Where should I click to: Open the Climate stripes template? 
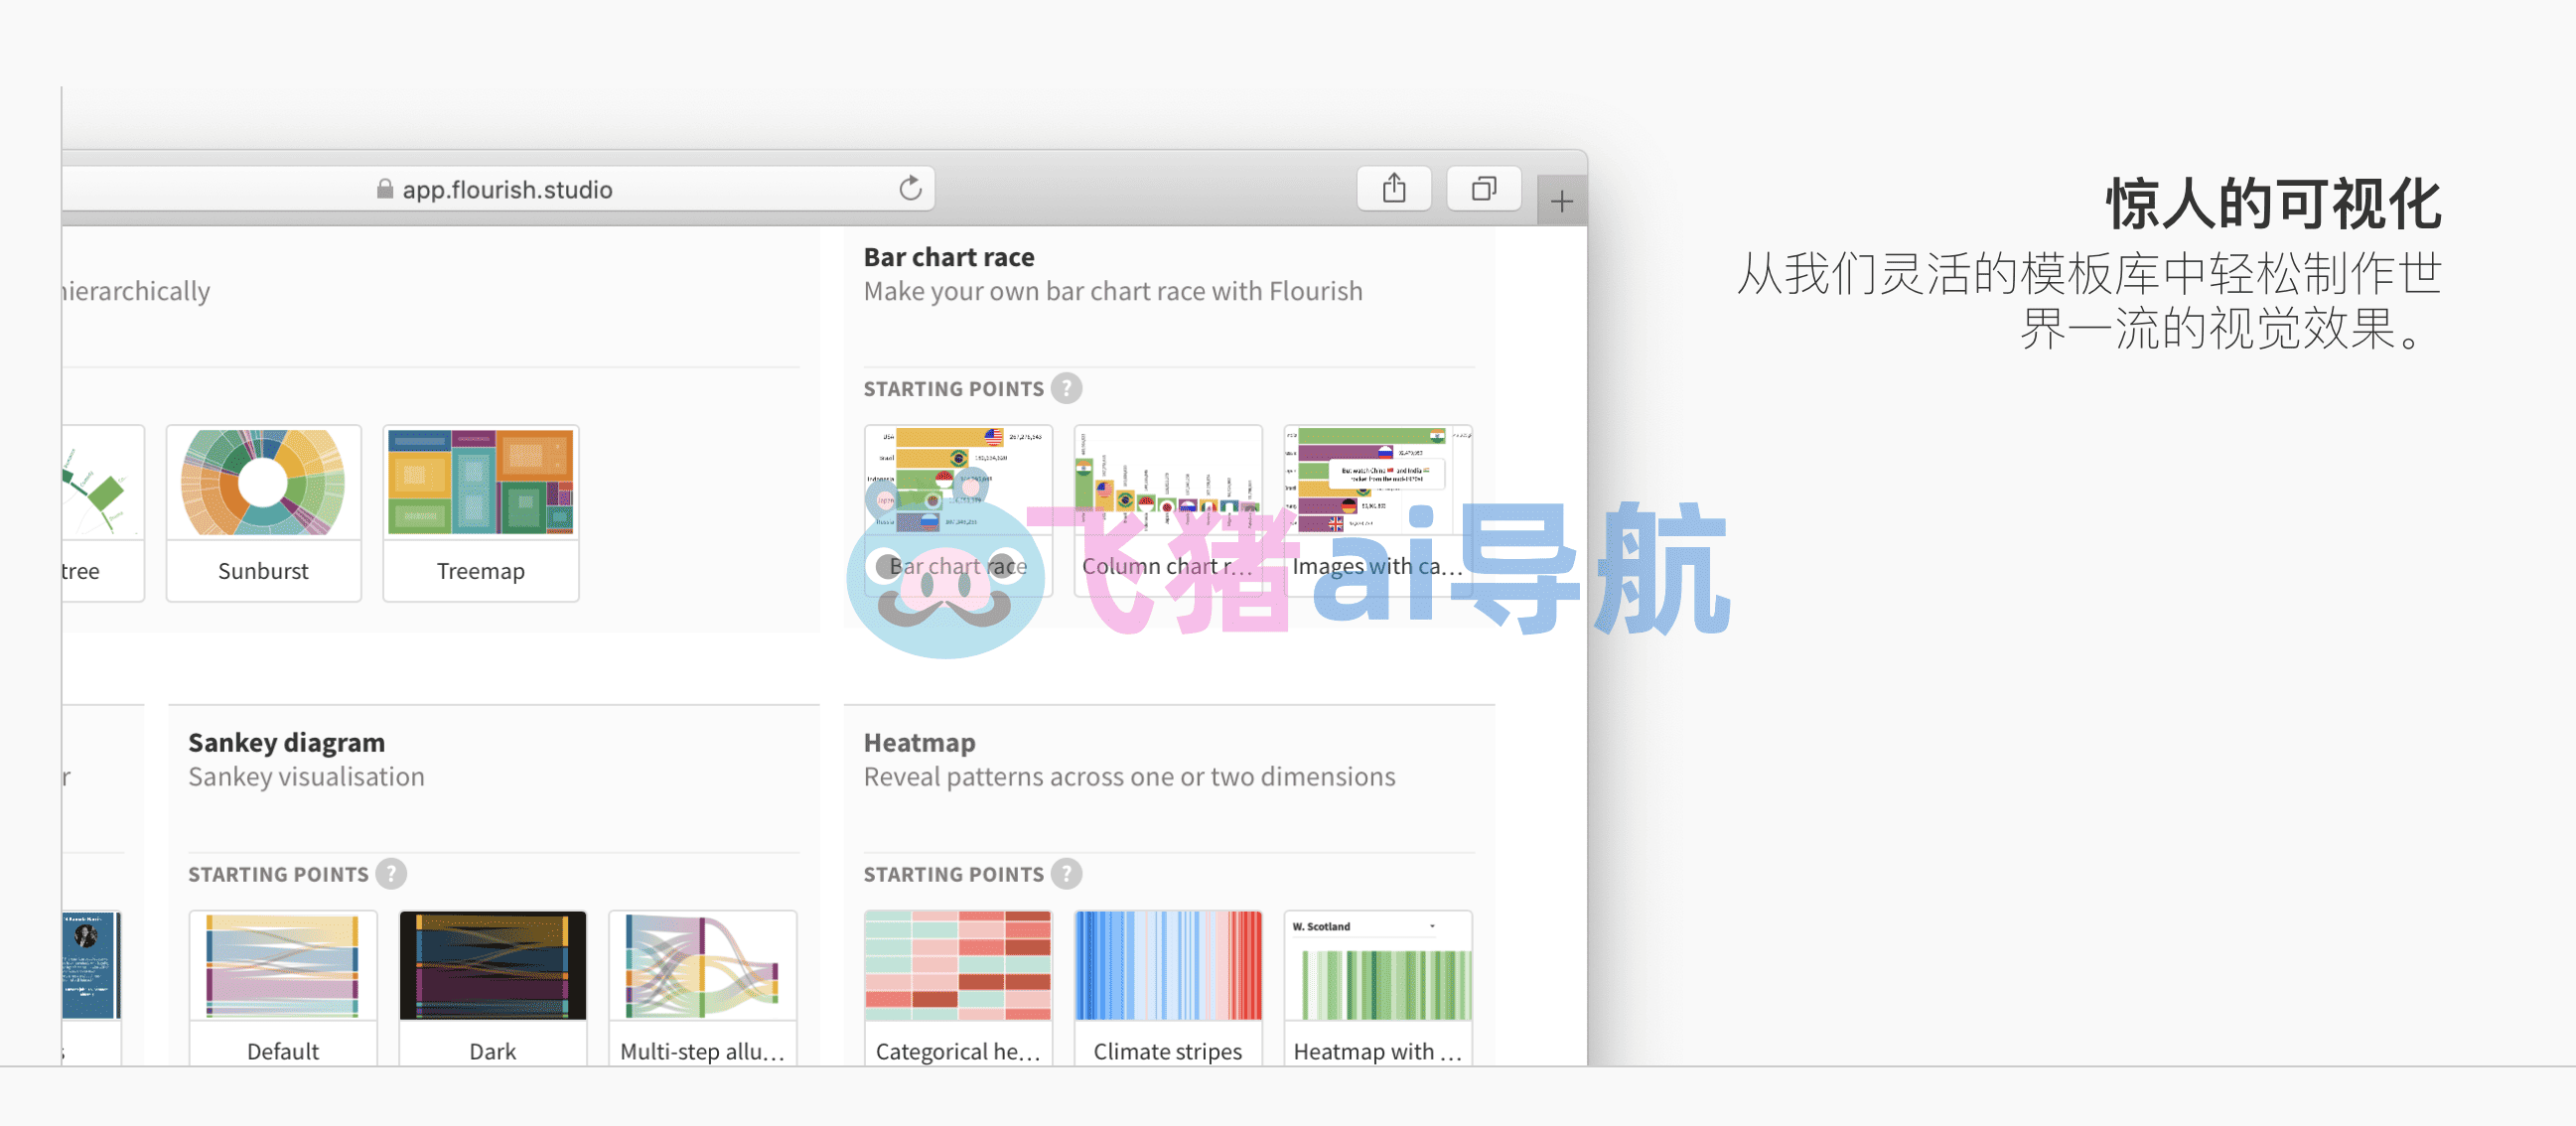[1168, 987]
